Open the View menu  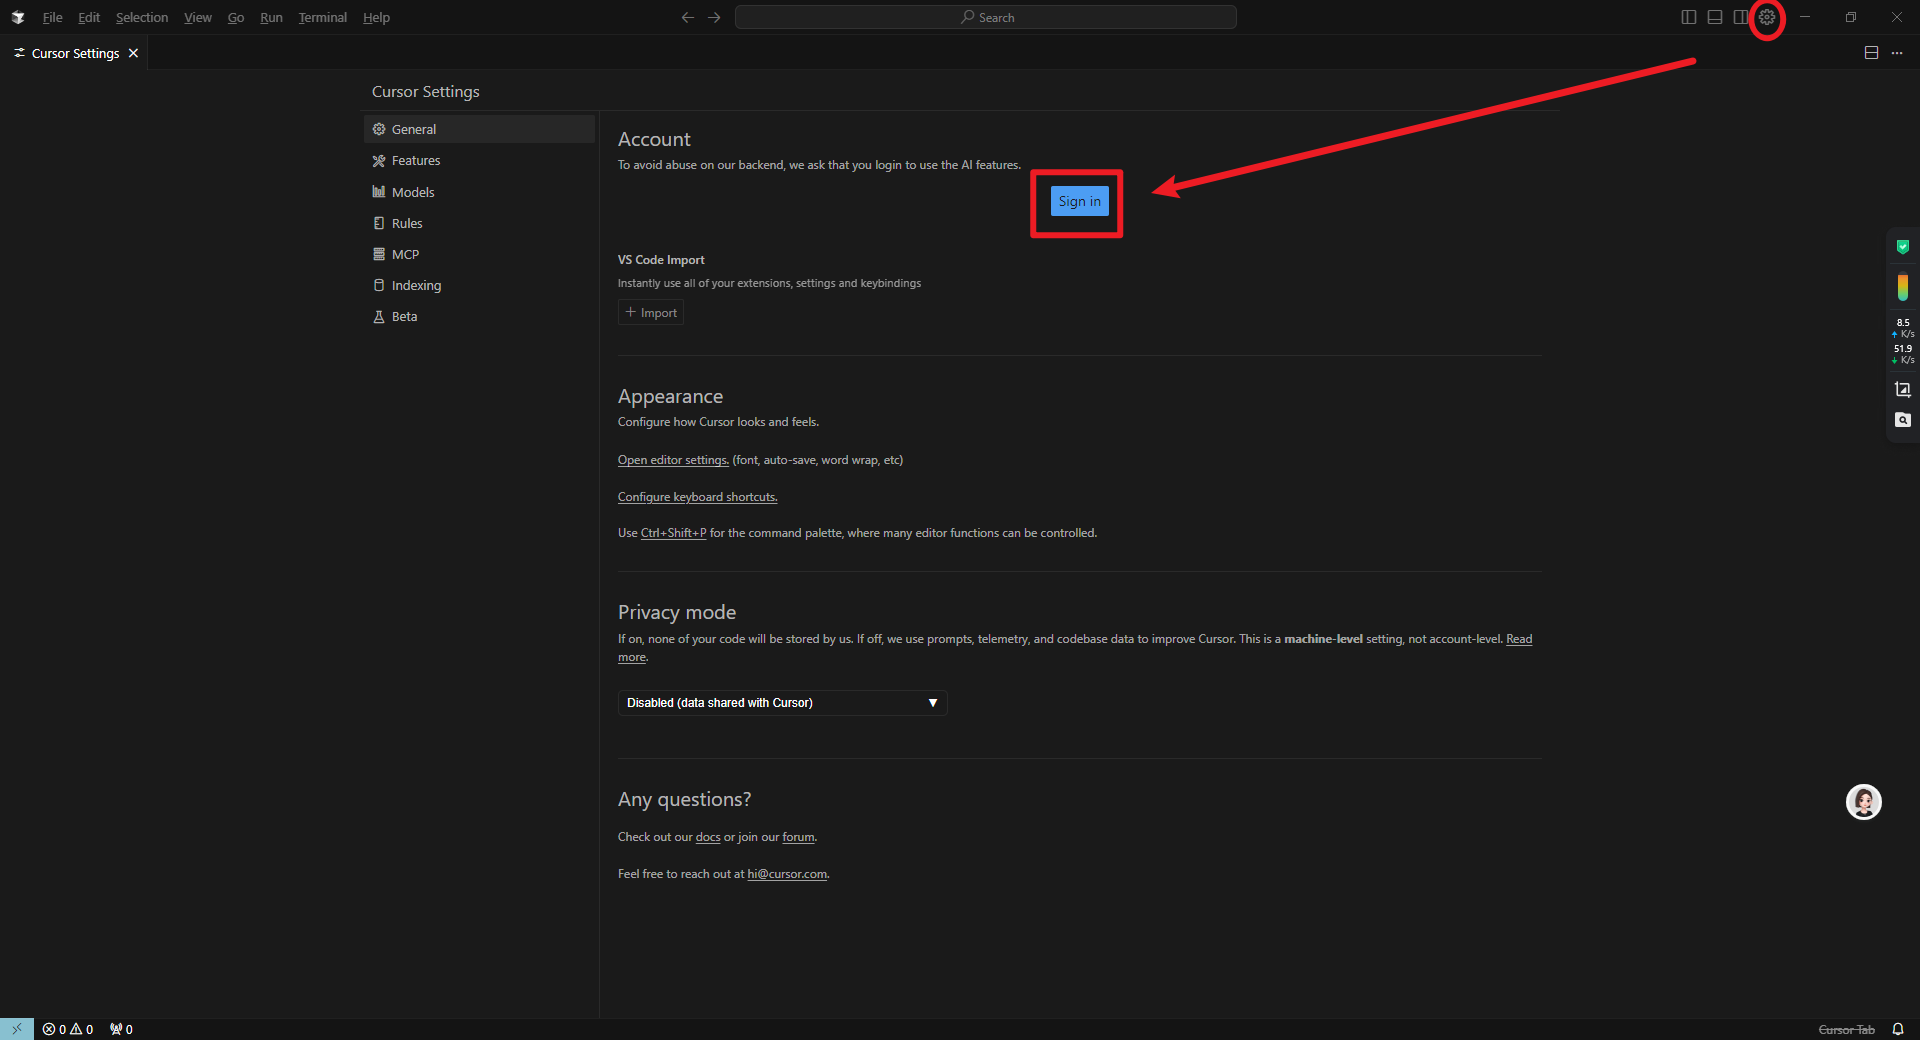click(x=198, y=17)
